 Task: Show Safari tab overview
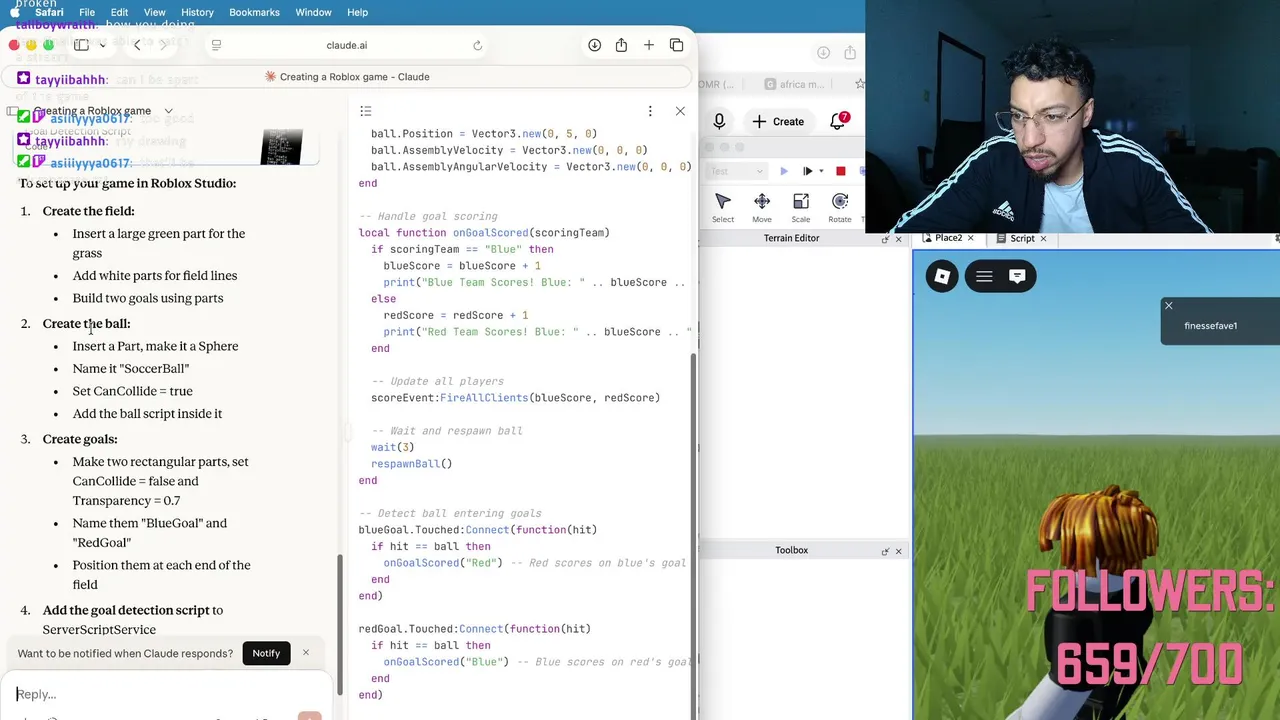(x=677, y=45)
